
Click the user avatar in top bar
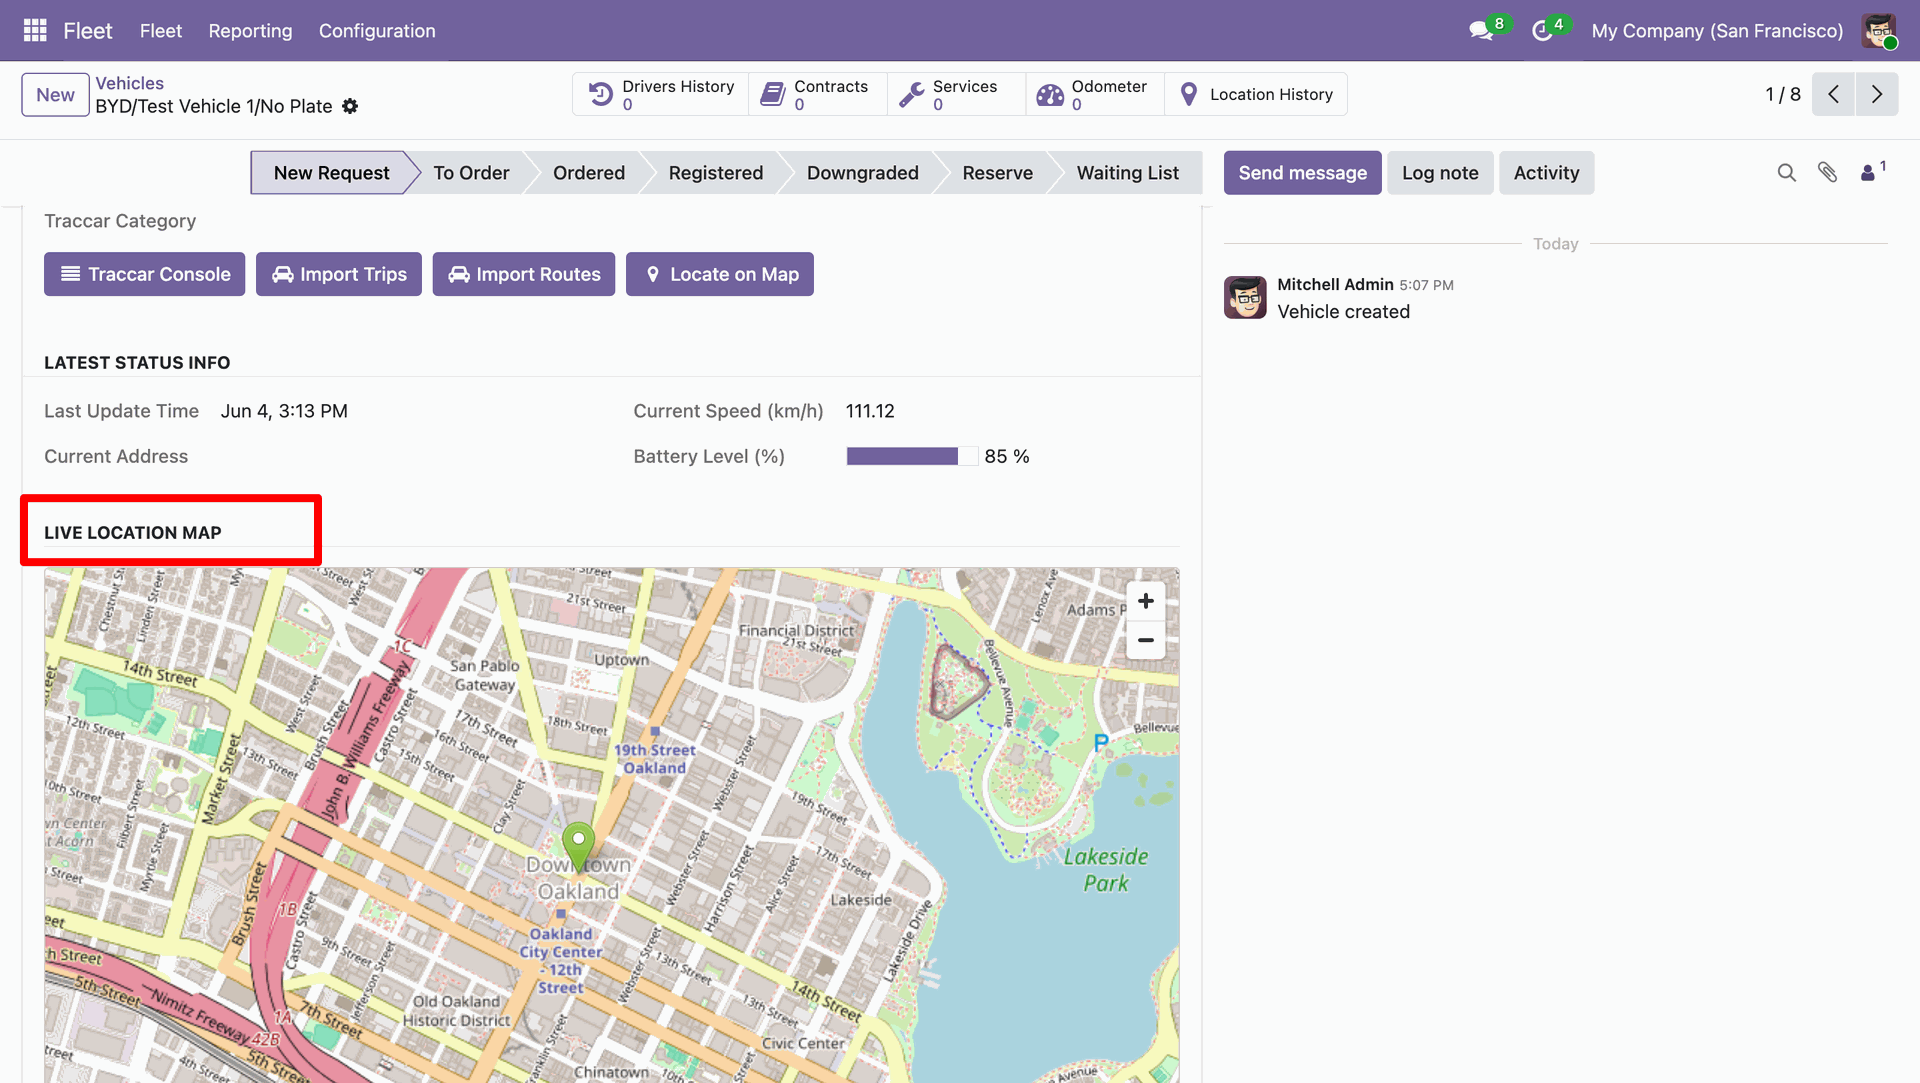coord(1879,30)
